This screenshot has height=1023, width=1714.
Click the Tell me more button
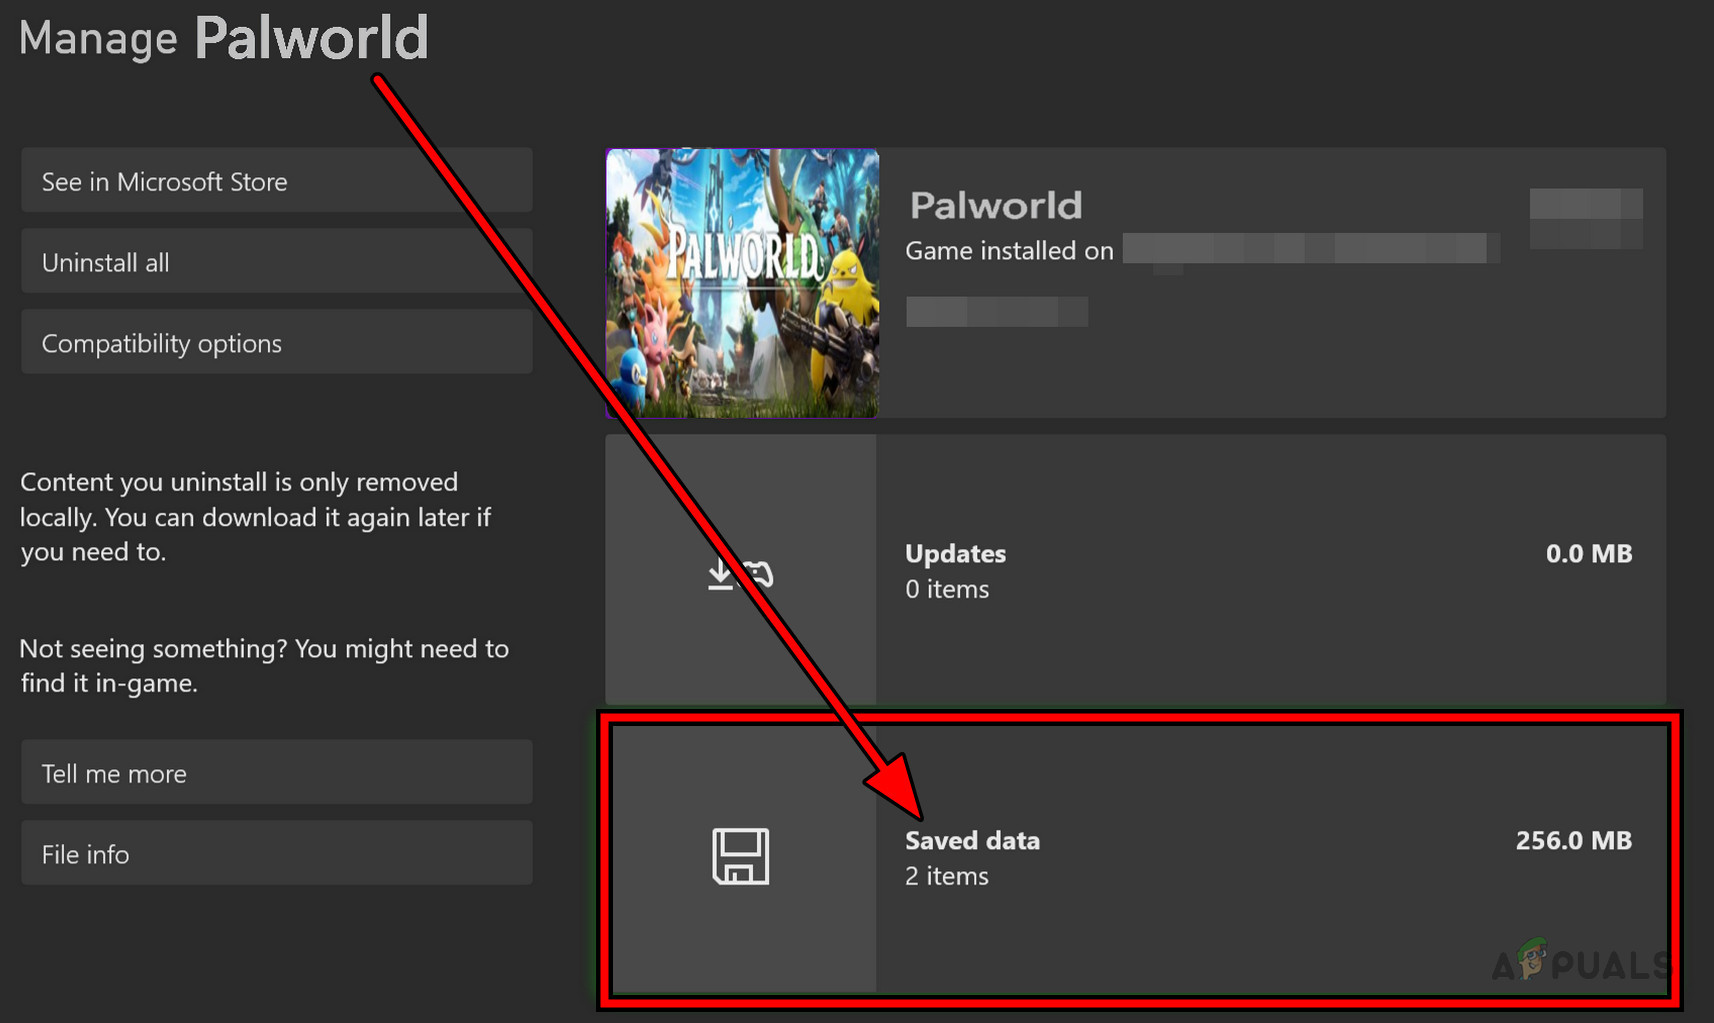click(x=276, y=772)
